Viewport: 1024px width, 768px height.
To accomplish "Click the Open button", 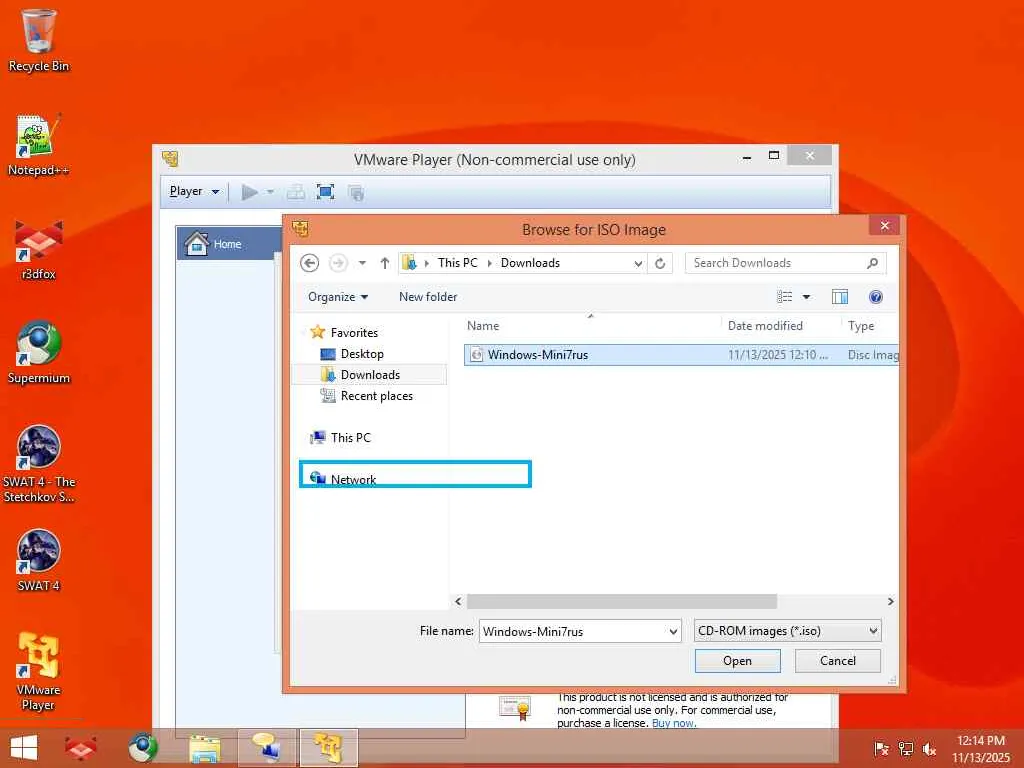I will (737, 661).
